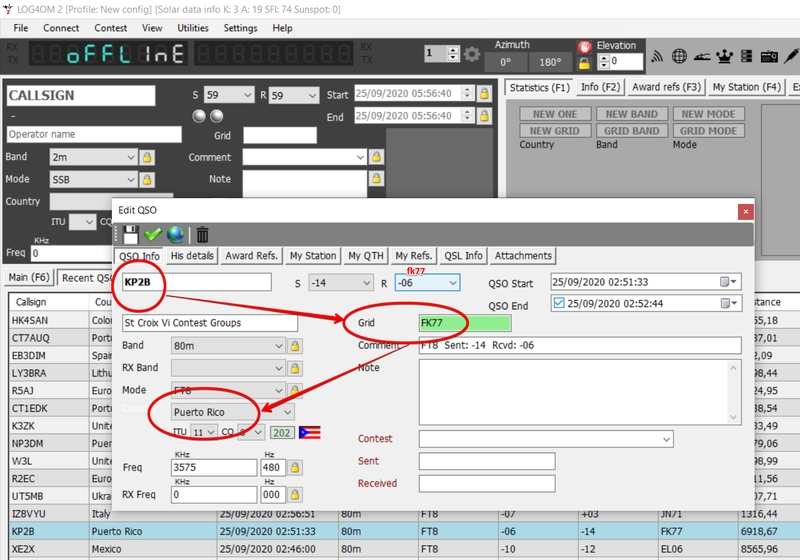This screenshot has width=800, height=560.
Task: Toggle the lock beside Edit QSO Band 80m
Action: coord(294,346)
